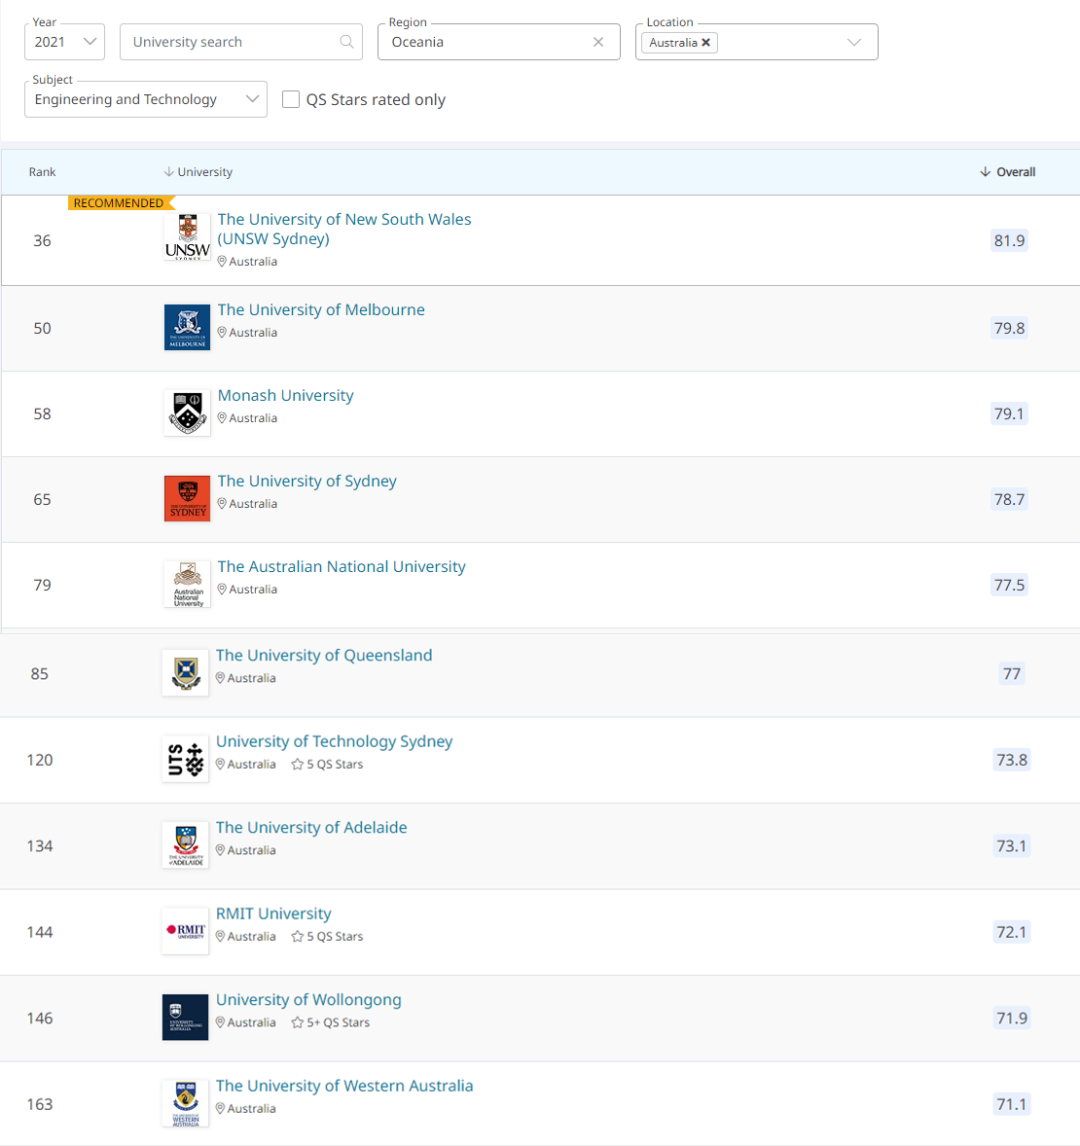This screenshot has height=1146, width=1080.
Task: Select the 81.9 overall score
Action: [x=1009, y=240]
